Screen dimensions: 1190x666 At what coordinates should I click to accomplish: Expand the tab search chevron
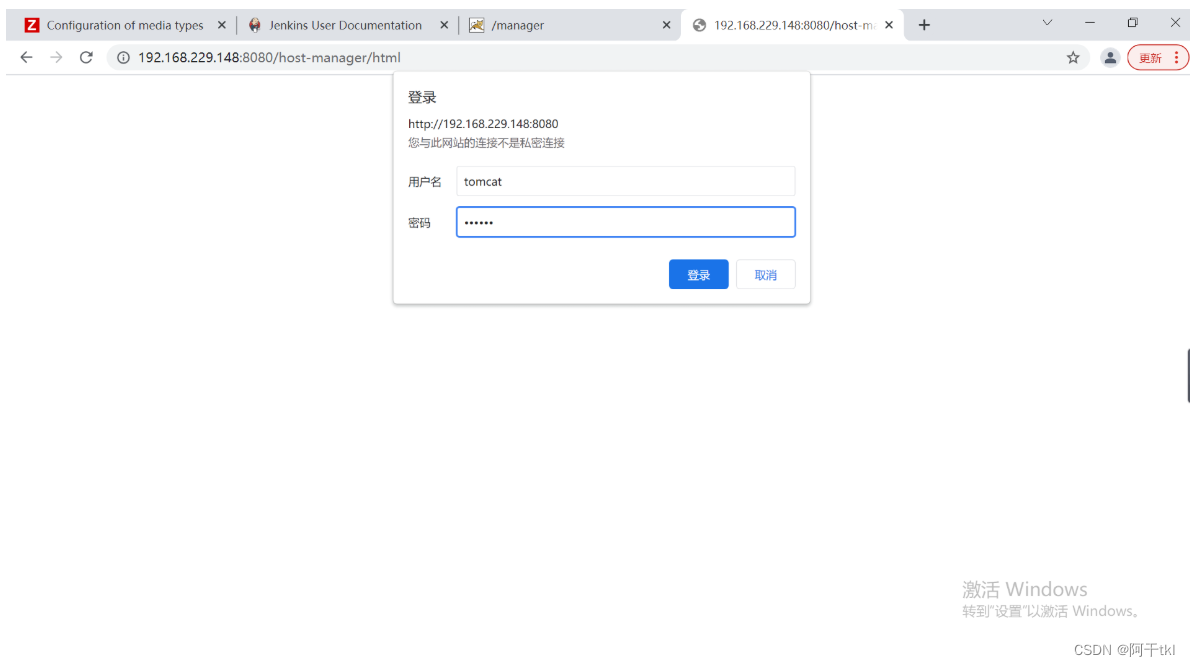click(1047, 23)
